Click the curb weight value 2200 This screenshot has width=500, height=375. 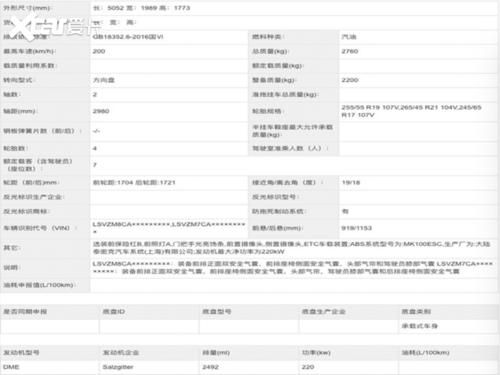click(350, 80)
